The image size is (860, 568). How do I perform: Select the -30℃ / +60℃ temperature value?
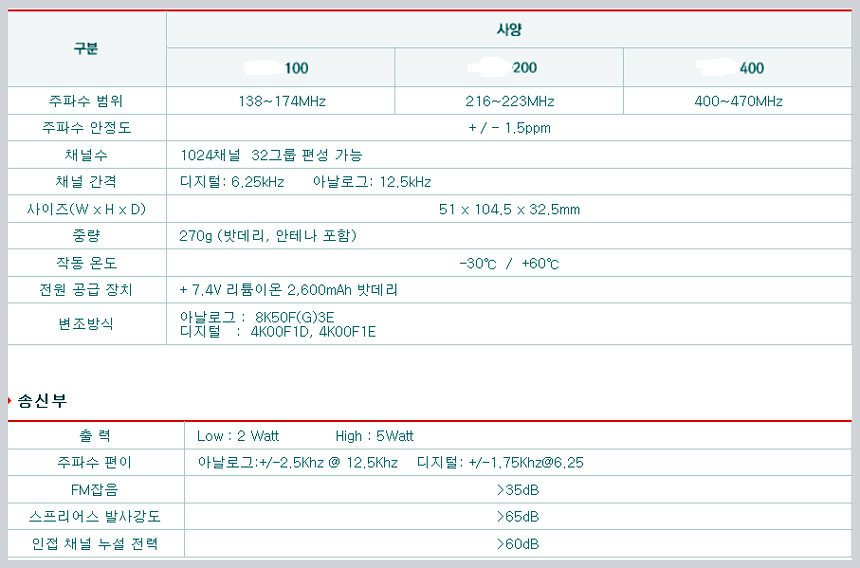(x=509, y=263)
